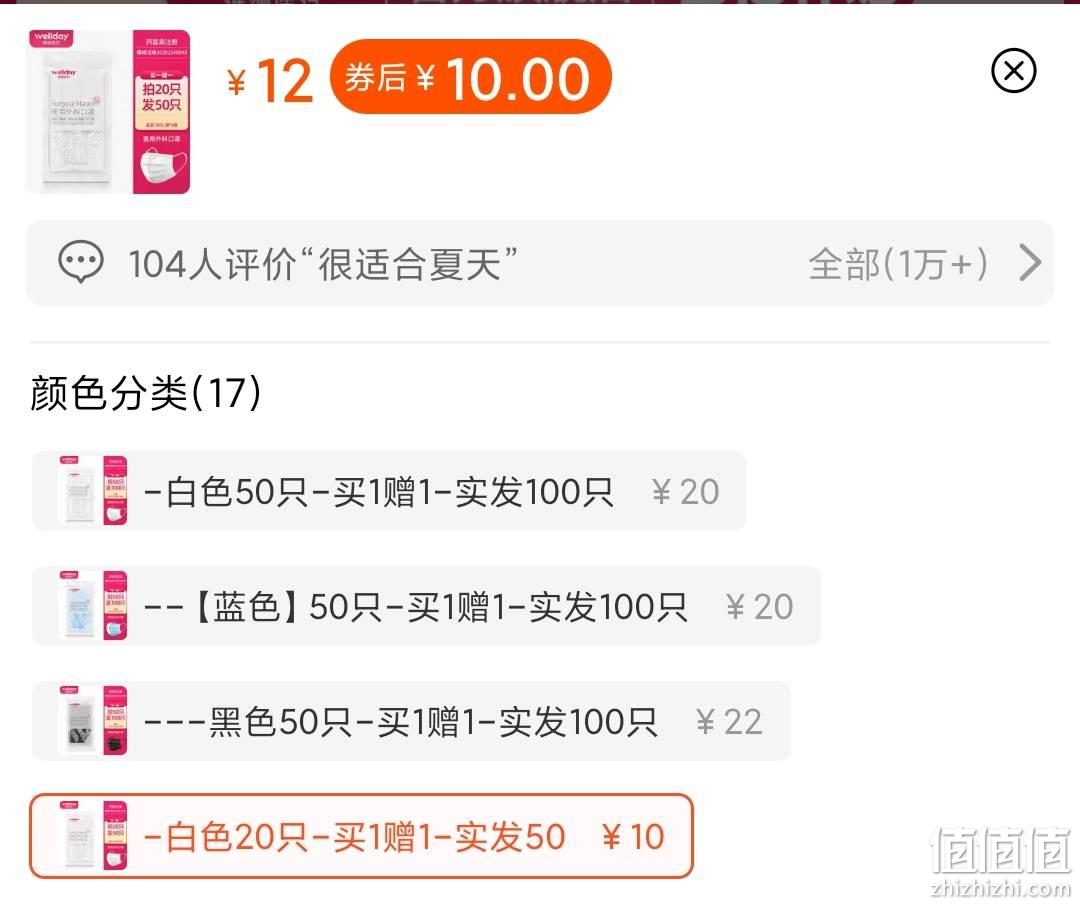1080x906 pixels.
Task: Select 黑色50只 买1赠1 实发100只 option
Action: [411, 721]
